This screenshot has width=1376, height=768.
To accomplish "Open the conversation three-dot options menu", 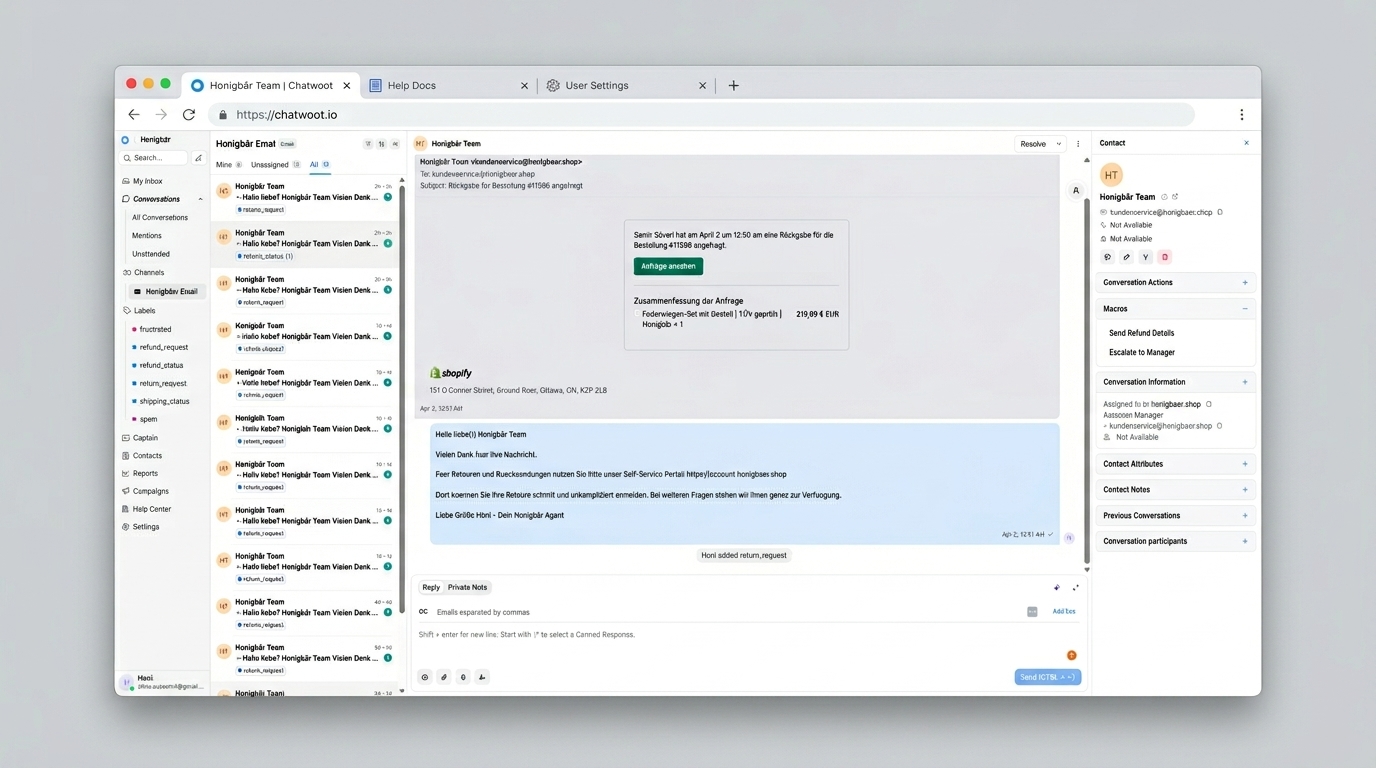I will coord(1078,144).
